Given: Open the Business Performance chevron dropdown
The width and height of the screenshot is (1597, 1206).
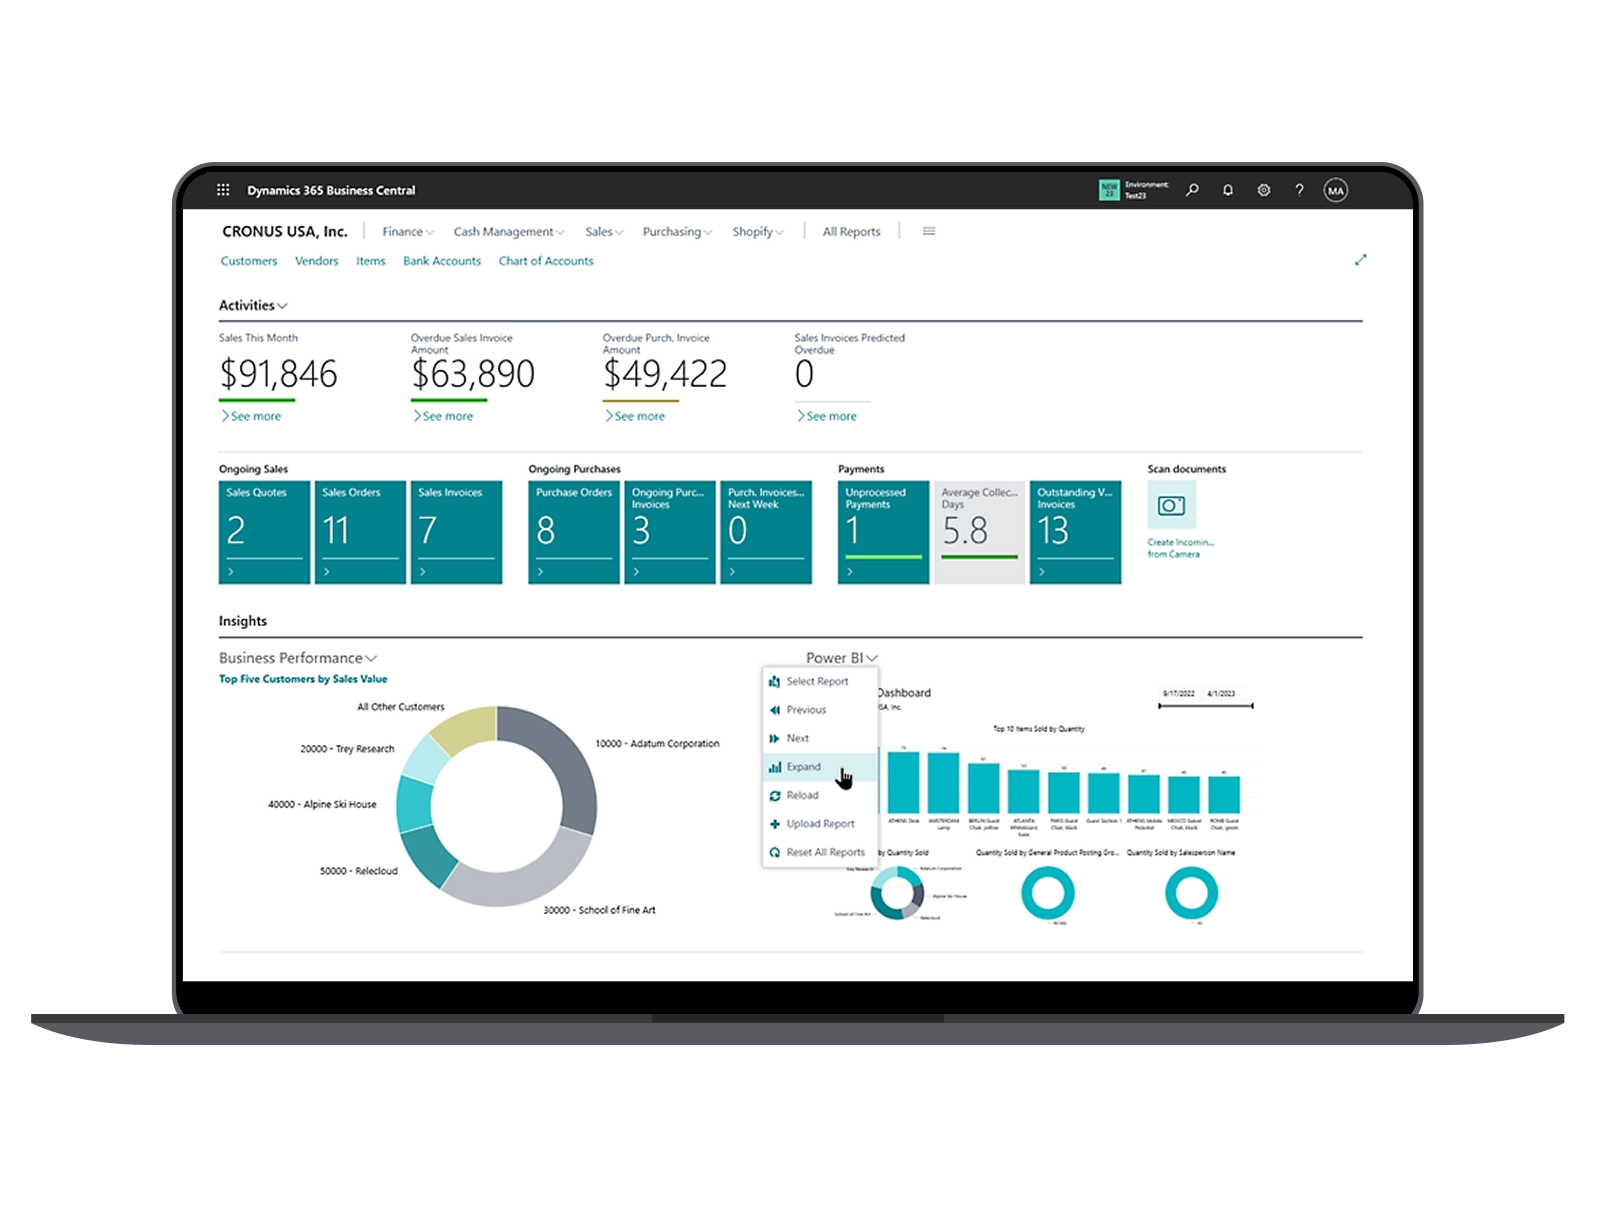Looking at the screenshot, I should tap(371, 658).
